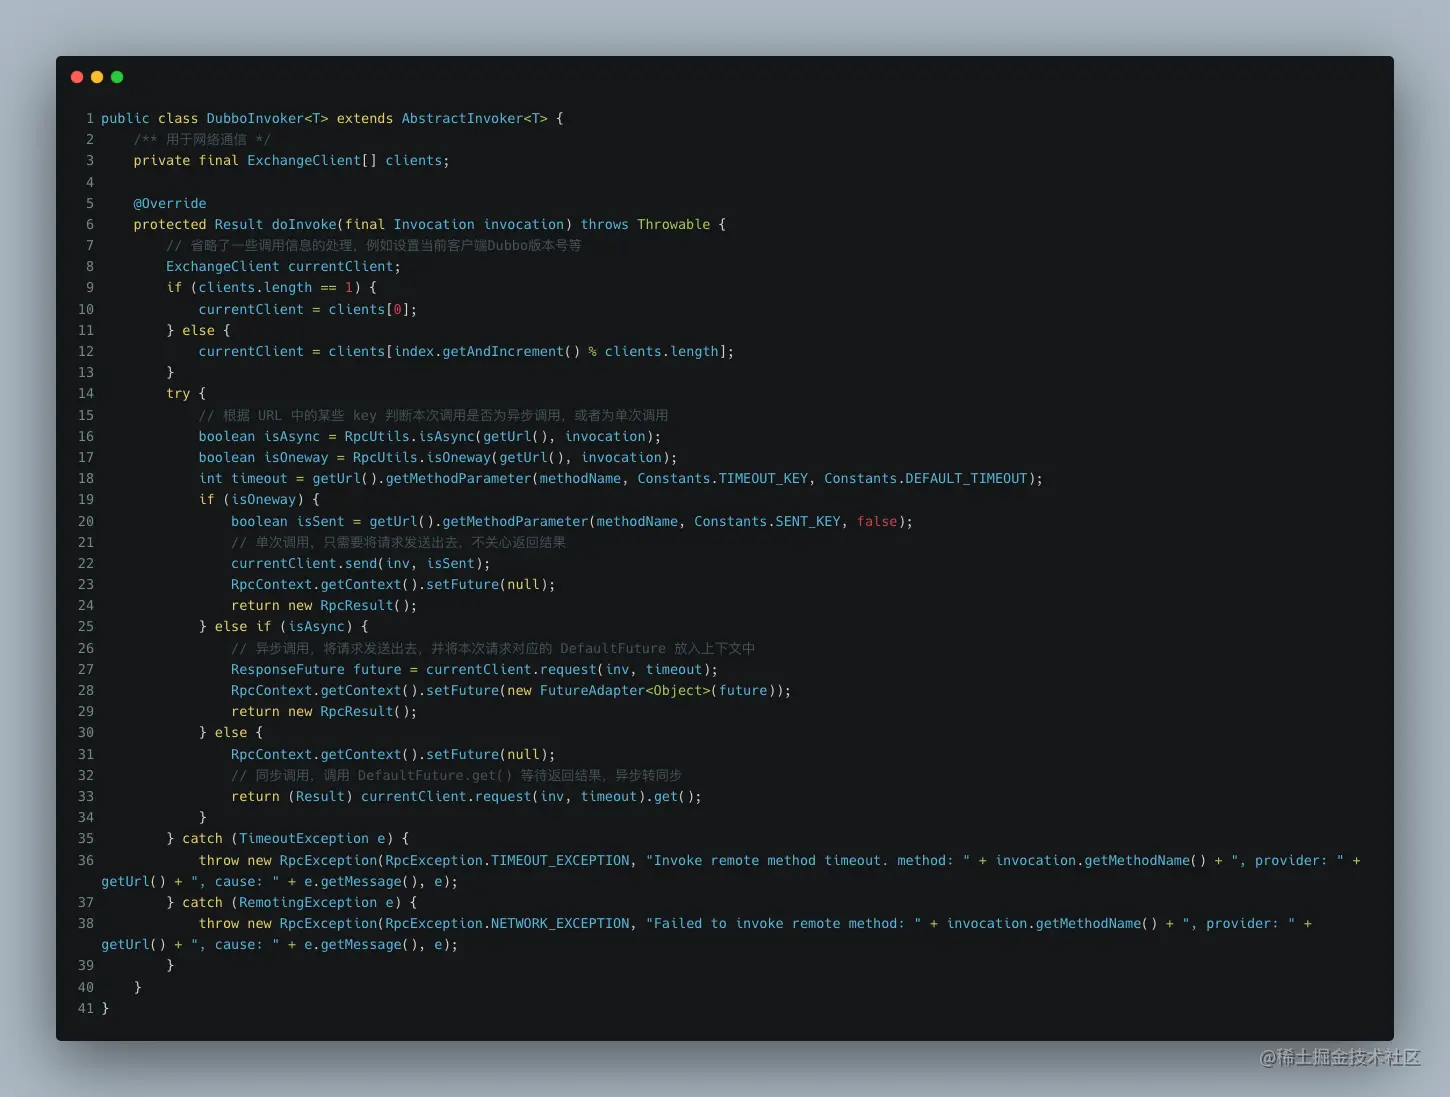Viewport: 1450px width, 1097px height.
Task: Click the 'try {' keyword
Action: 186,393
